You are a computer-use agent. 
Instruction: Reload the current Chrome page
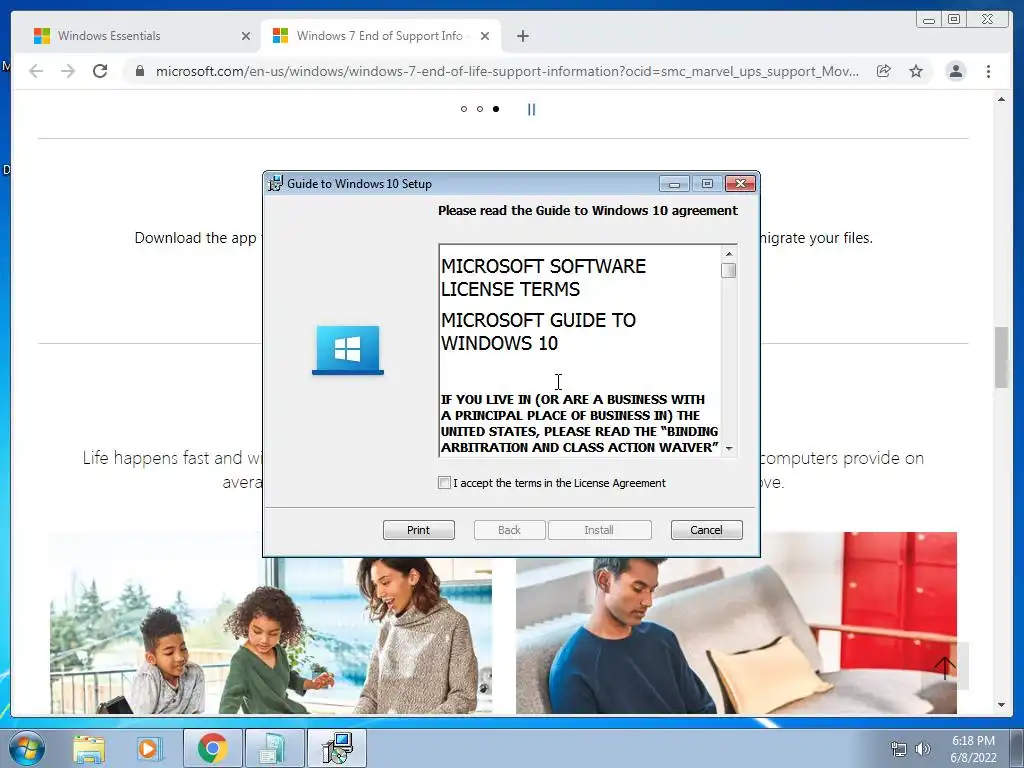[100, 71]
